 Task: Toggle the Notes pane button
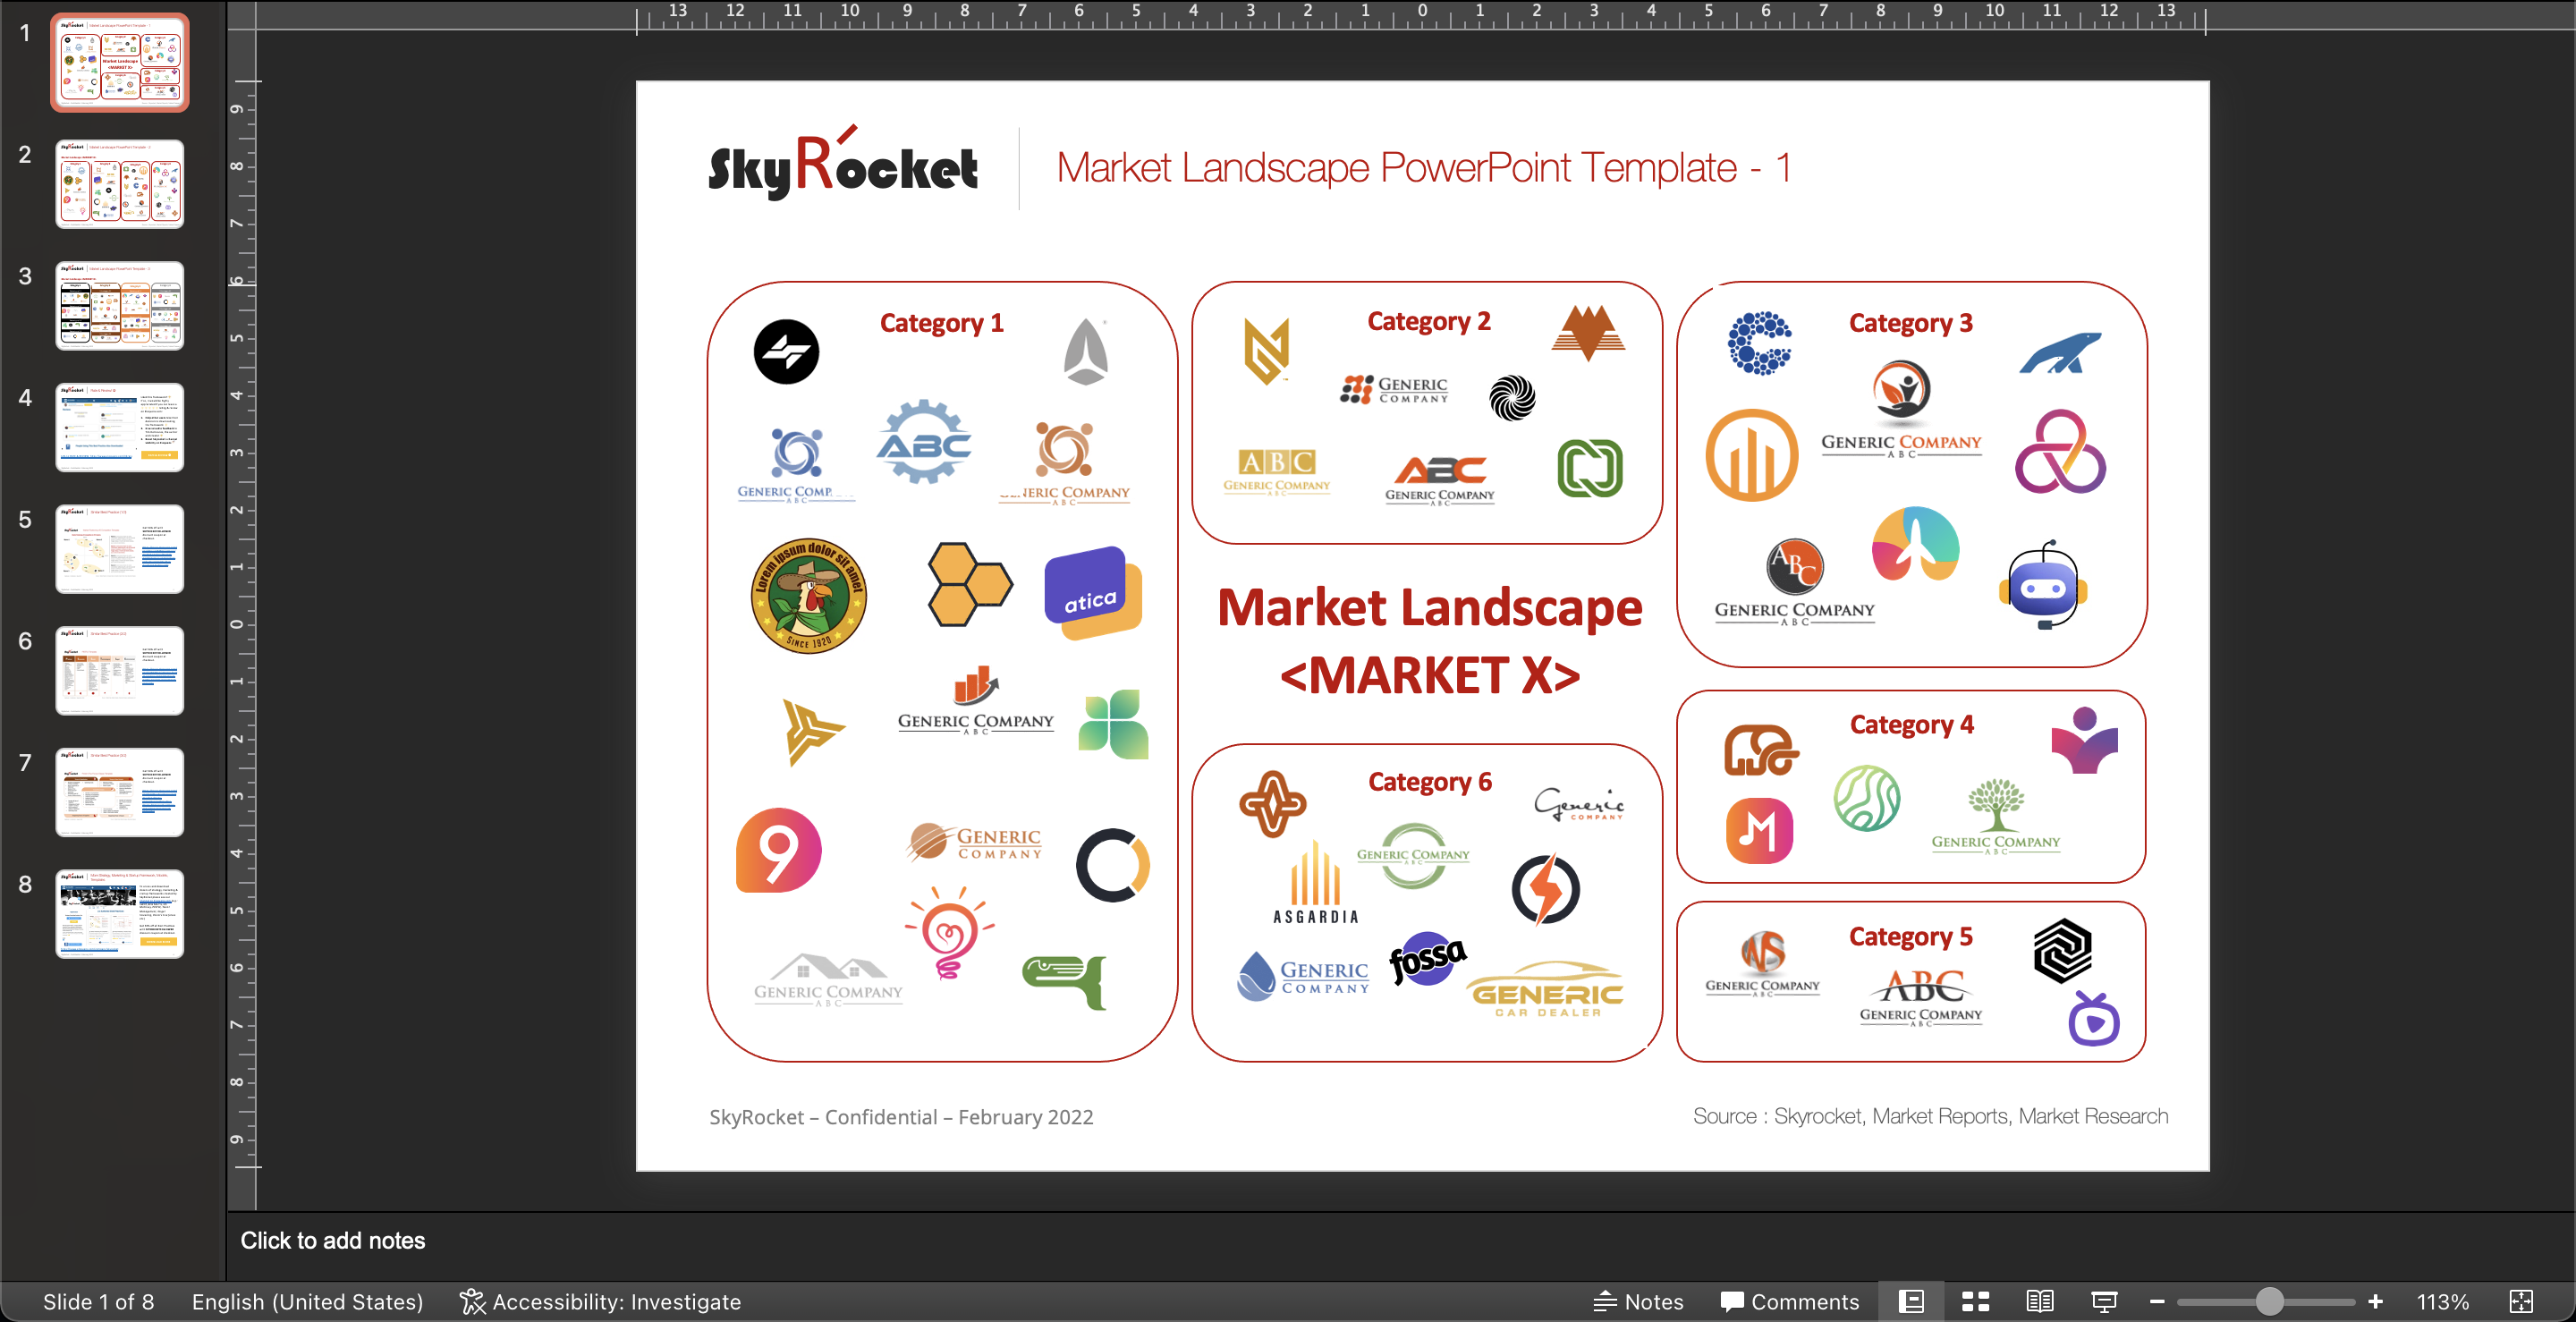tap(1638, 1301)
